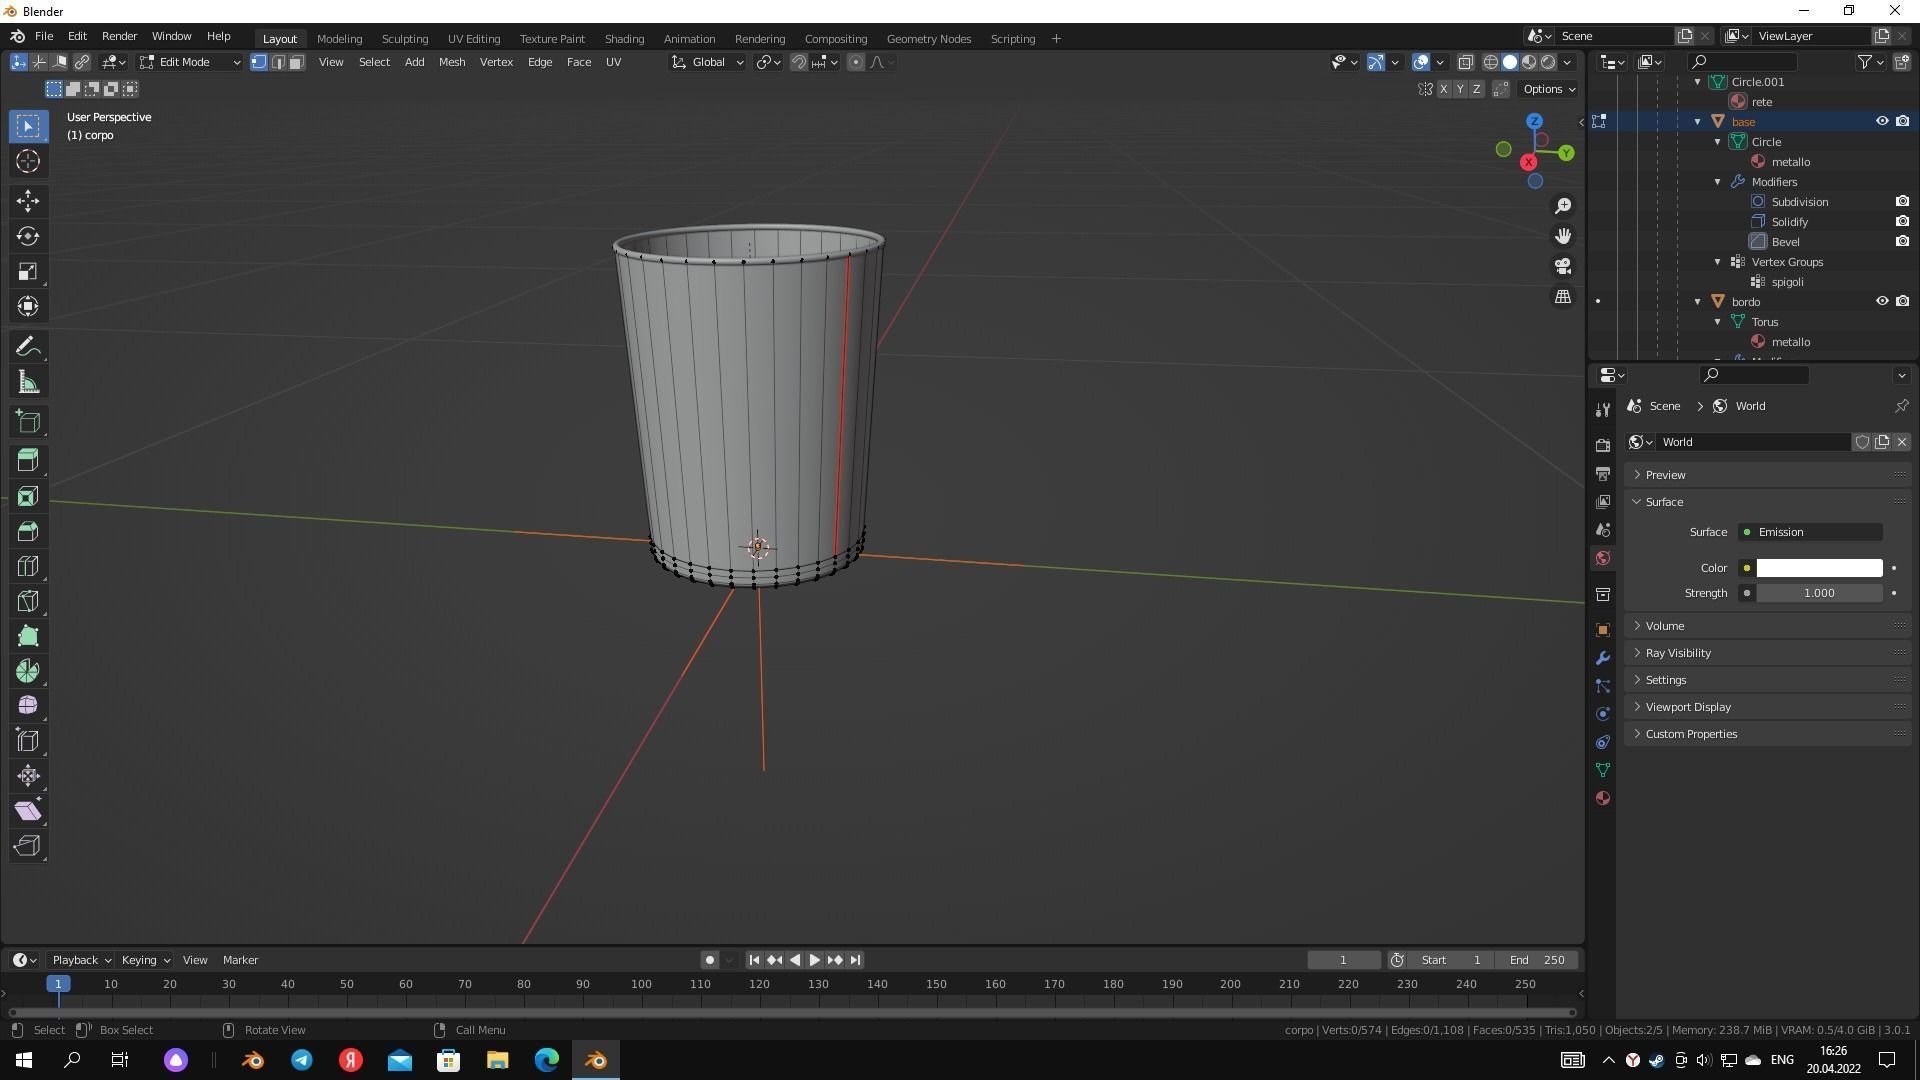Select the Add Cube tool
This screenshot has width=1920, height=1080.
point(28,422)
